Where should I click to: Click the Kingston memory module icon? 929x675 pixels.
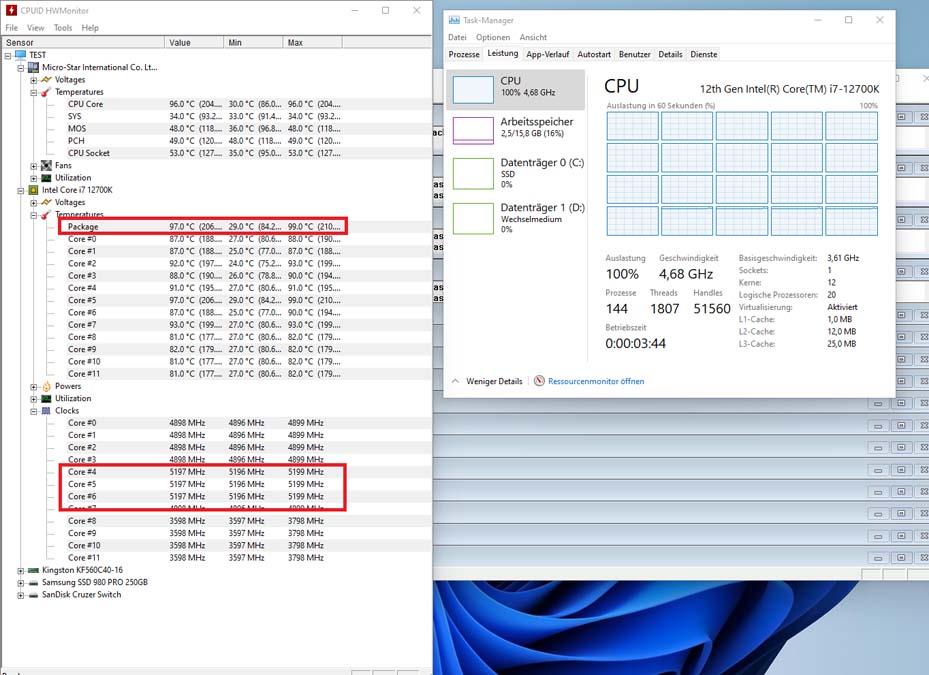33,570
